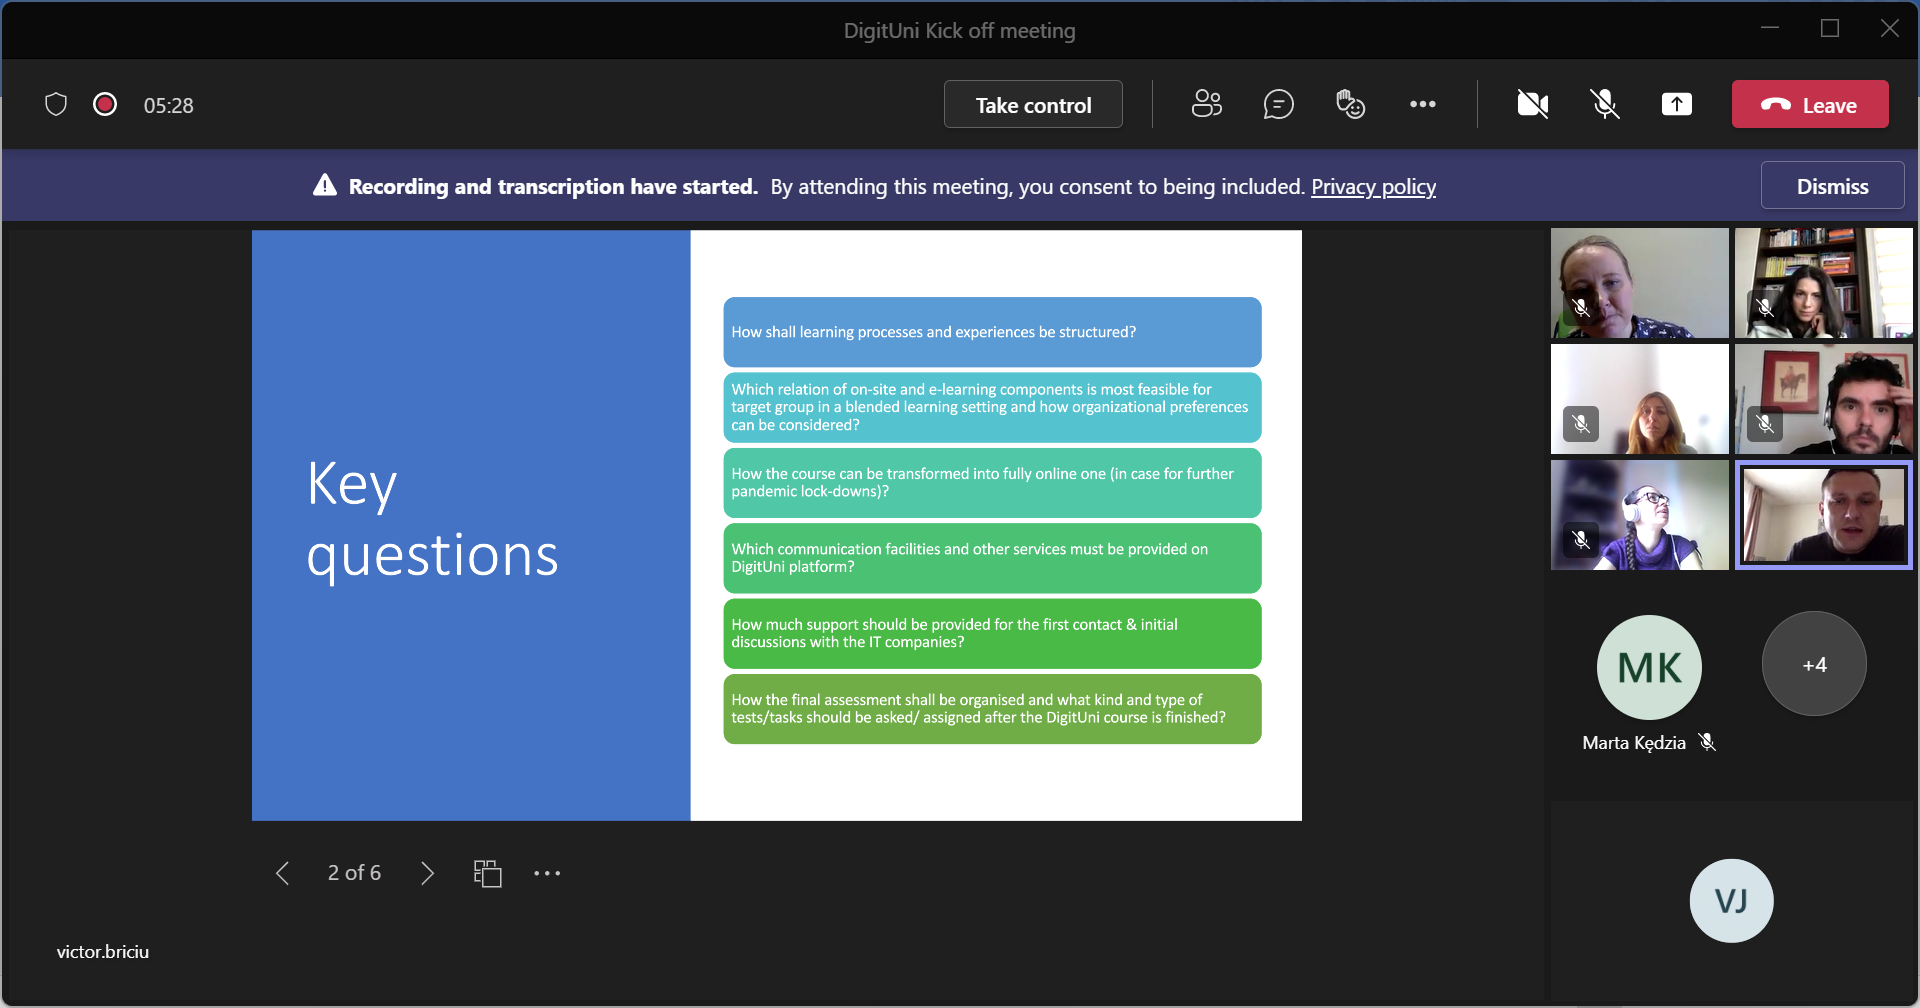Dismiss the recording notification banner
Image resolution: width=1920 pixels, height=1008 pixels.
1831,186
